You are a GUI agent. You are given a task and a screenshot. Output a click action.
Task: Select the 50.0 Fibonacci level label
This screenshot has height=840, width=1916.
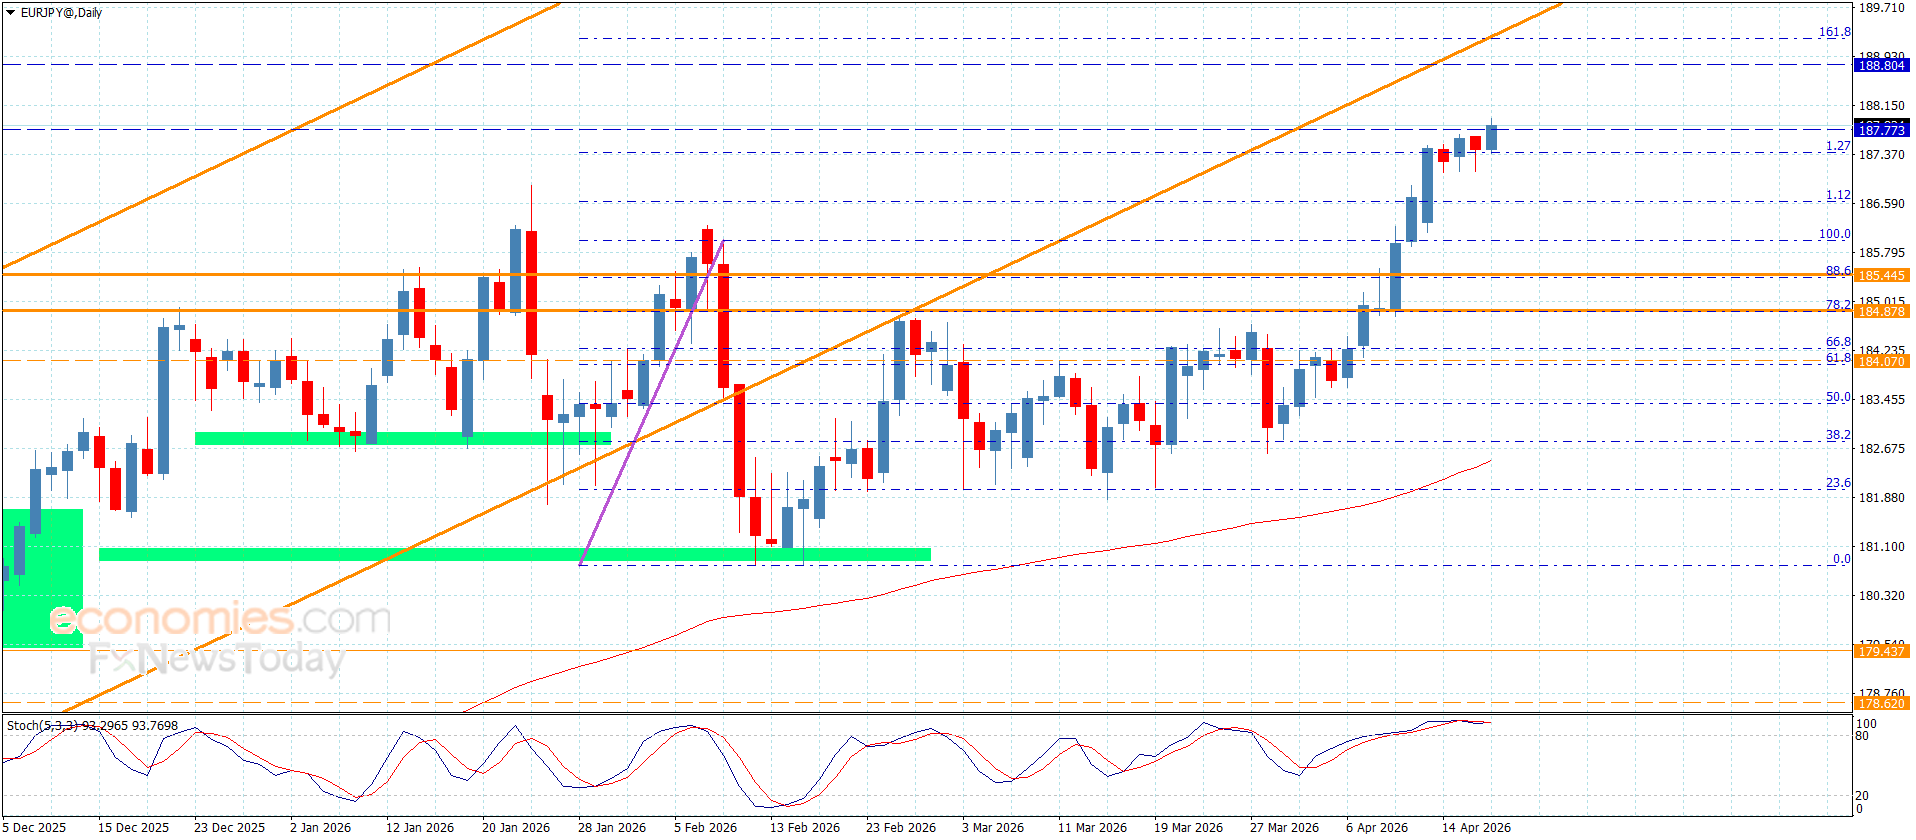tap(1838, 397)
